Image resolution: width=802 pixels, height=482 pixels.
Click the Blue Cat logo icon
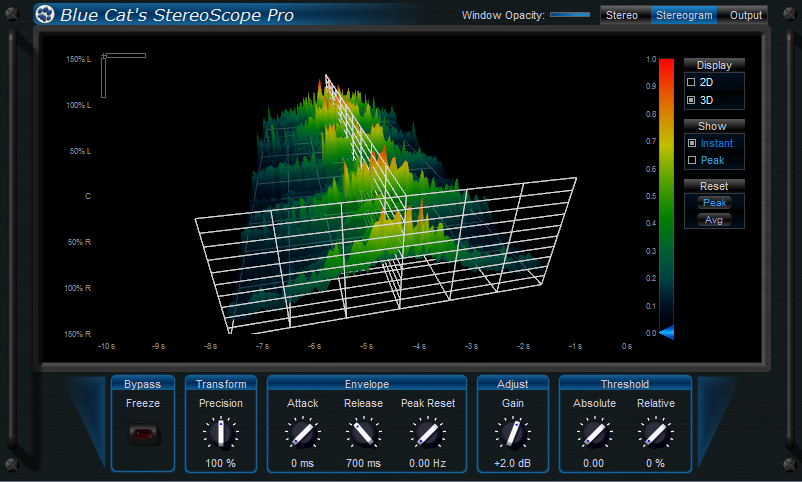click(44, 15)
